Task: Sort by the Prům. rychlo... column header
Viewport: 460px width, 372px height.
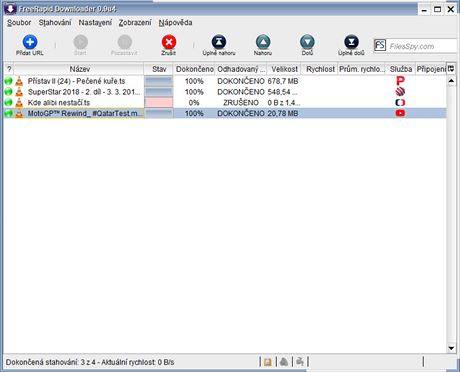Action: [362, 69]
